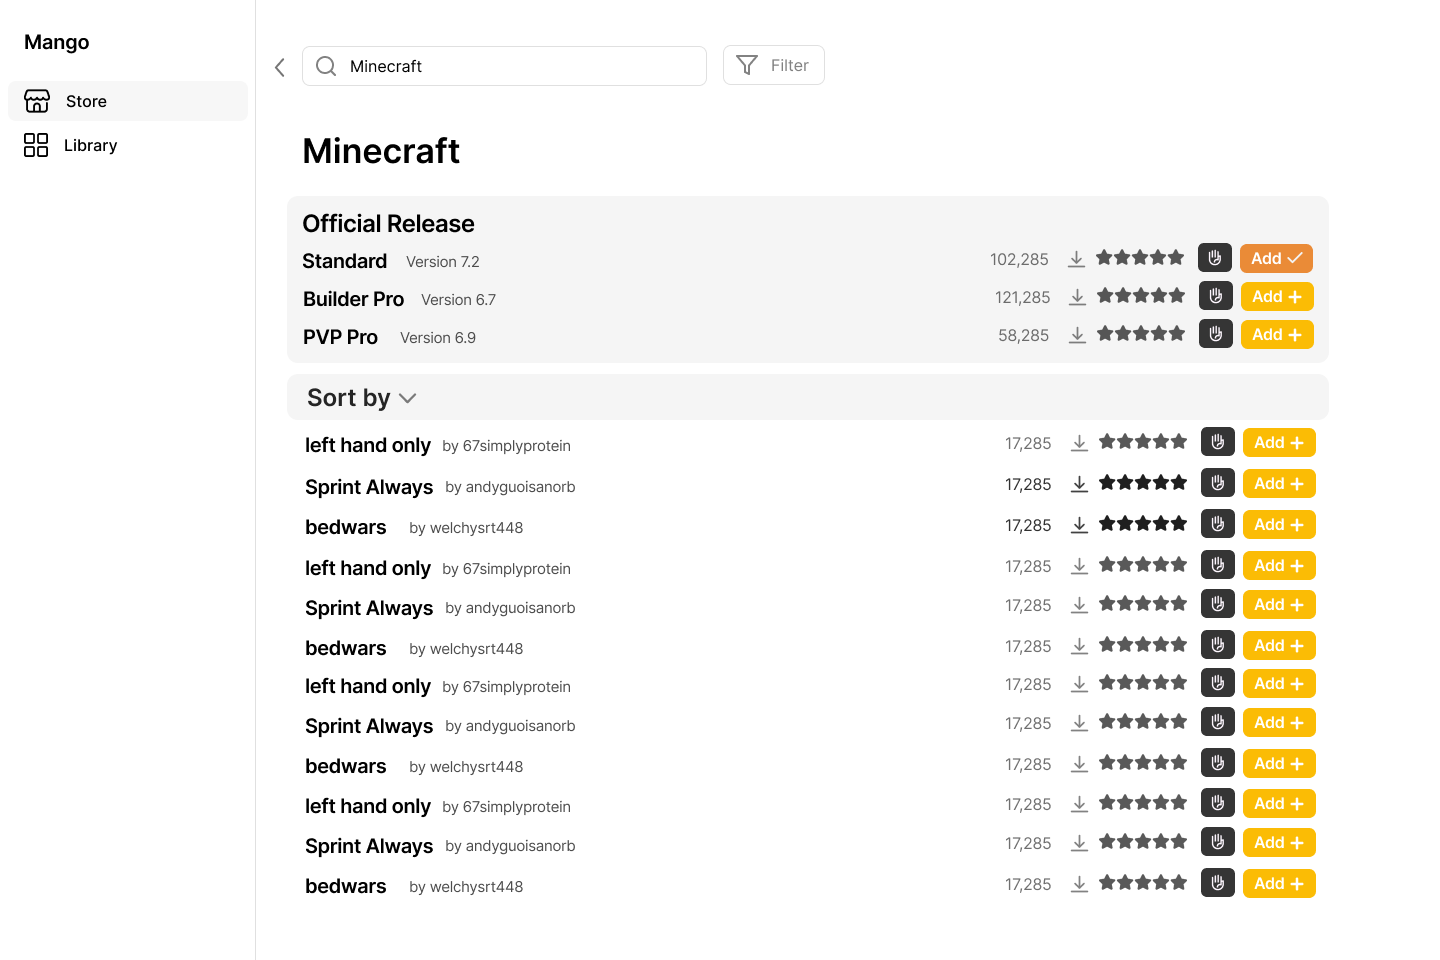1440x960 pixels.
Task: Add Builder Pro to library
Action: point(1277,296)
